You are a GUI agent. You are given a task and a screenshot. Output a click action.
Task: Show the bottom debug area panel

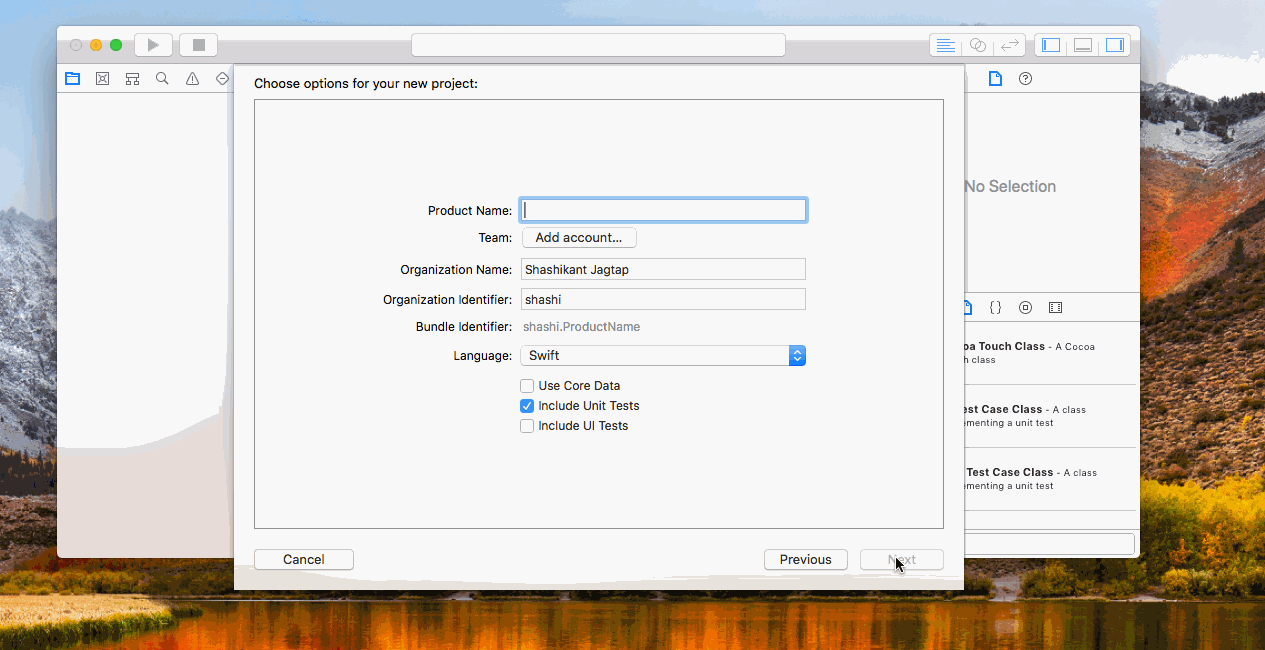pos(1082,44)
